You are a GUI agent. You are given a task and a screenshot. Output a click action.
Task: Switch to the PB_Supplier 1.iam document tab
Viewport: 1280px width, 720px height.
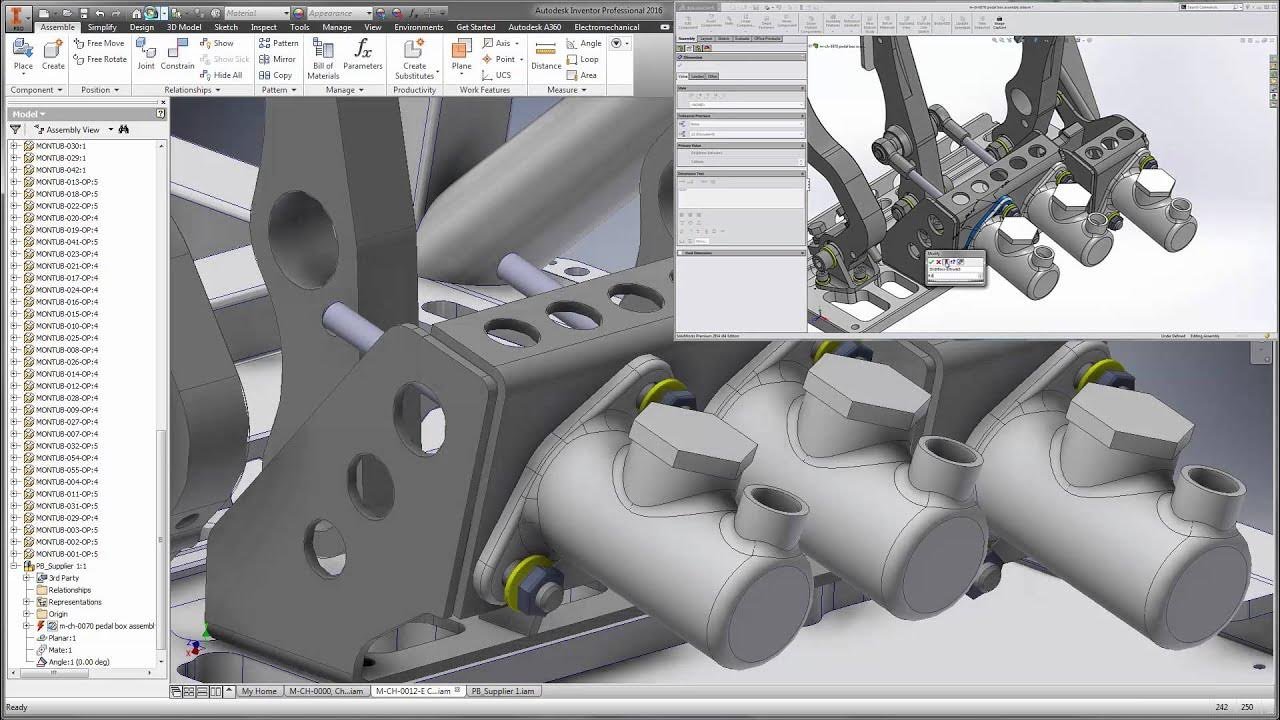[503, 691]
